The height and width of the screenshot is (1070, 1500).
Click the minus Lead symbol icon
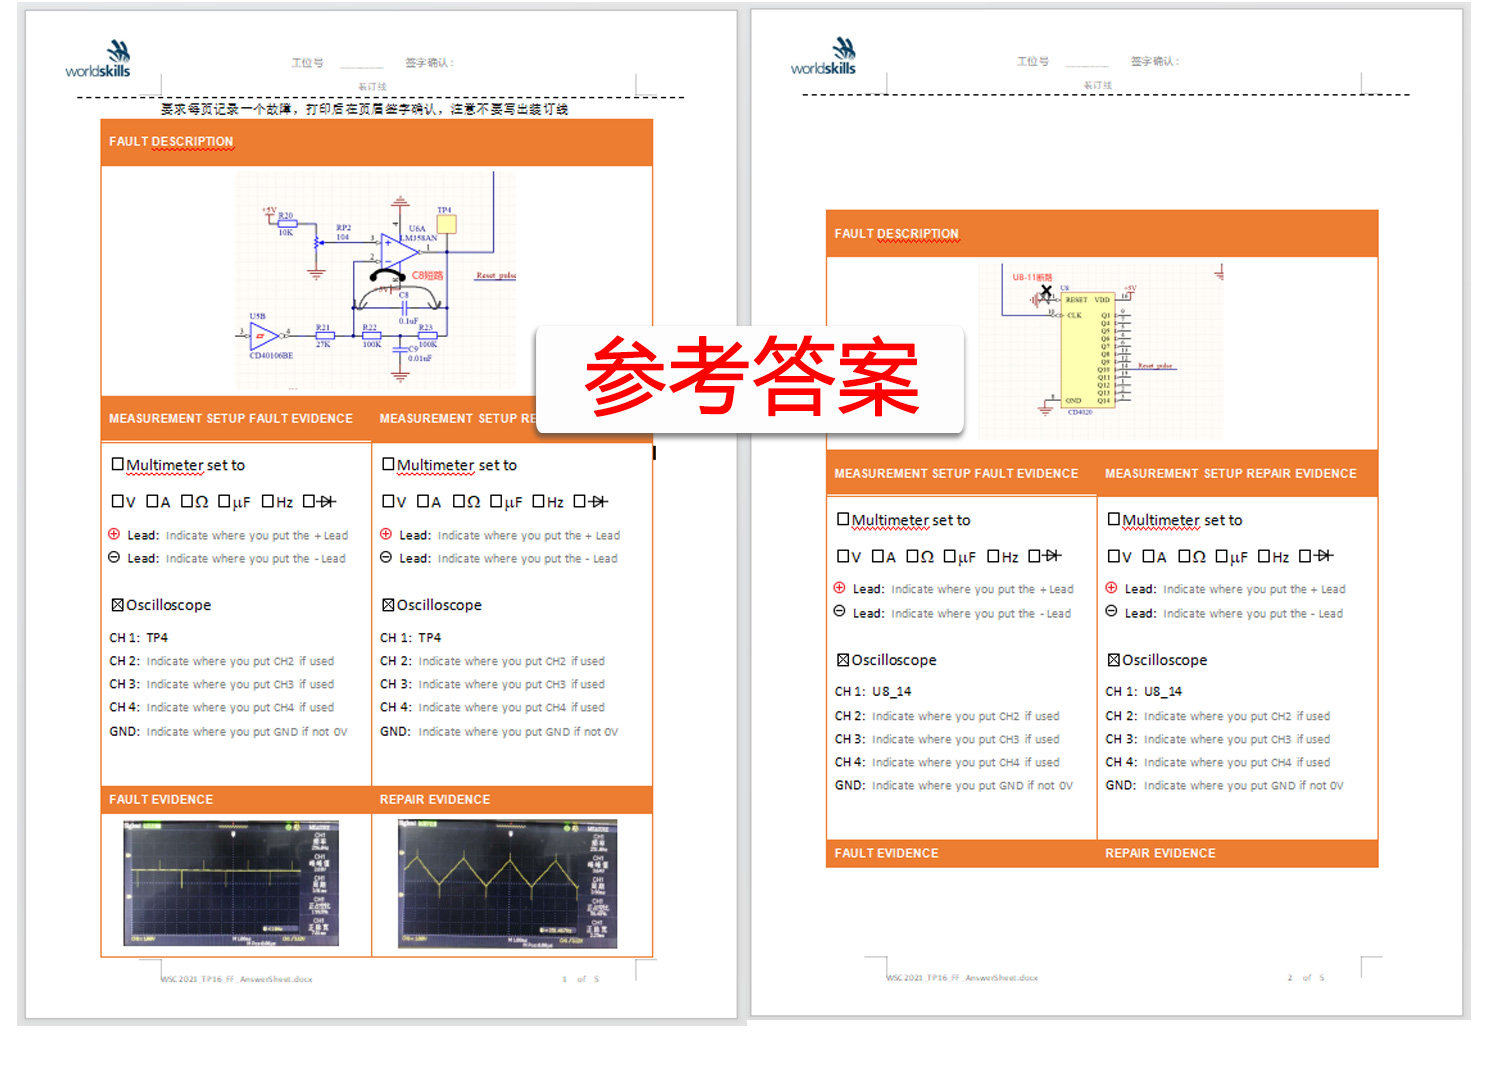pyautogui.click(x=114, y=558)
